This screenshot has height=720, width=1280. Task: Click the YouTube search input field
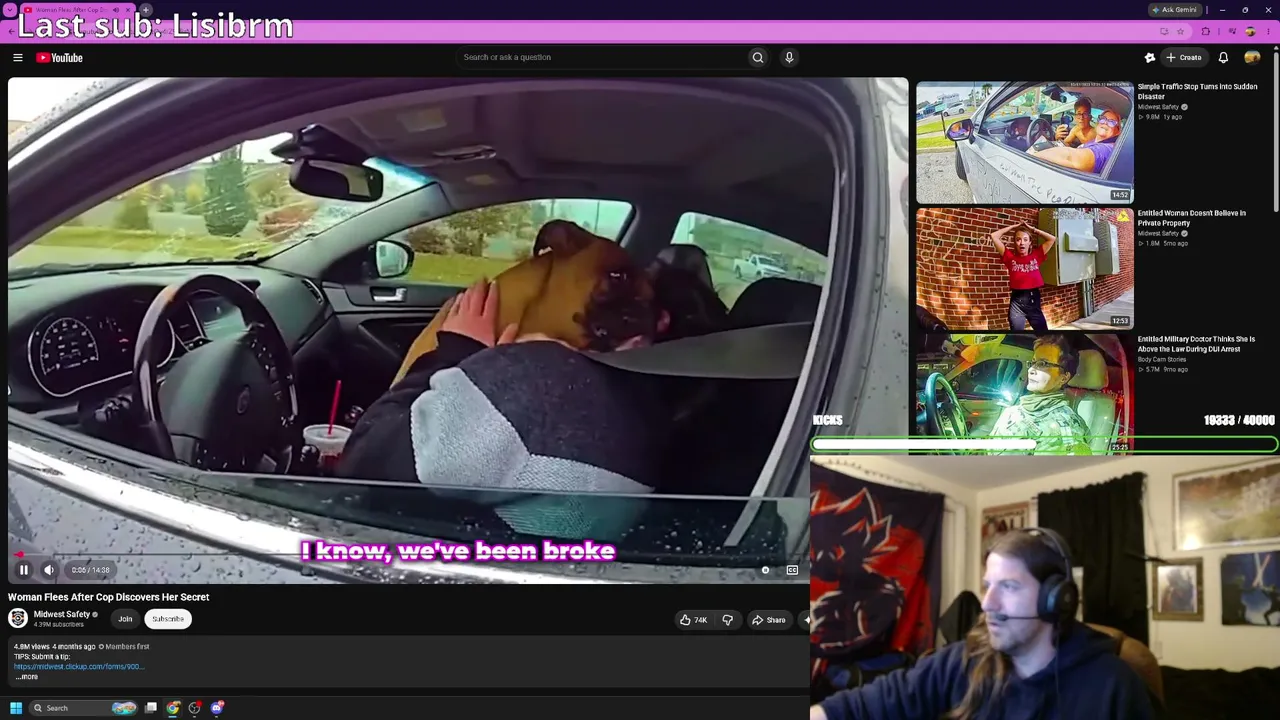click(603, 57)
